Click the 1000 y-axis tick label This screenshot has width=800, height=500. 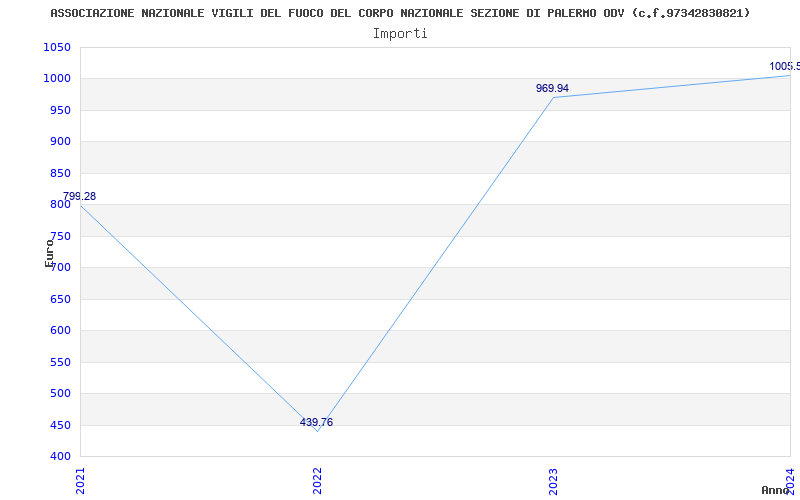(57, 79)
